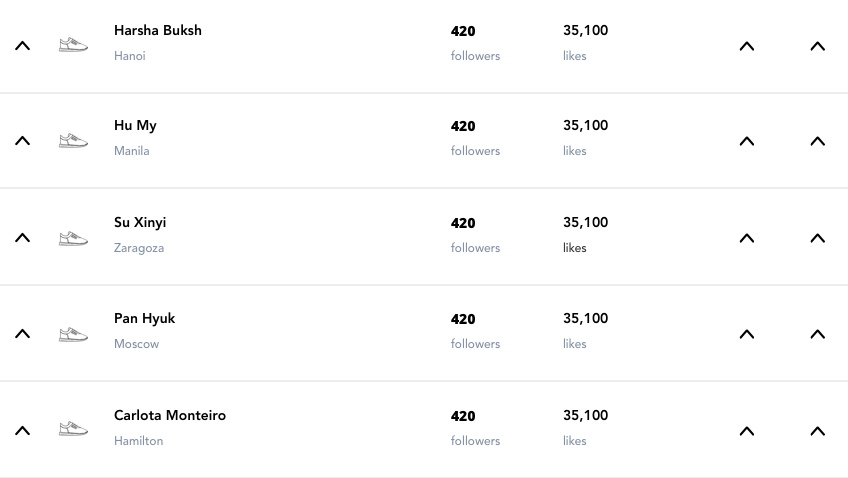Click the sneaker icon beside Carlota Monteiro
This screenshot has width=848, height=478.
click(x=73, y=430)
